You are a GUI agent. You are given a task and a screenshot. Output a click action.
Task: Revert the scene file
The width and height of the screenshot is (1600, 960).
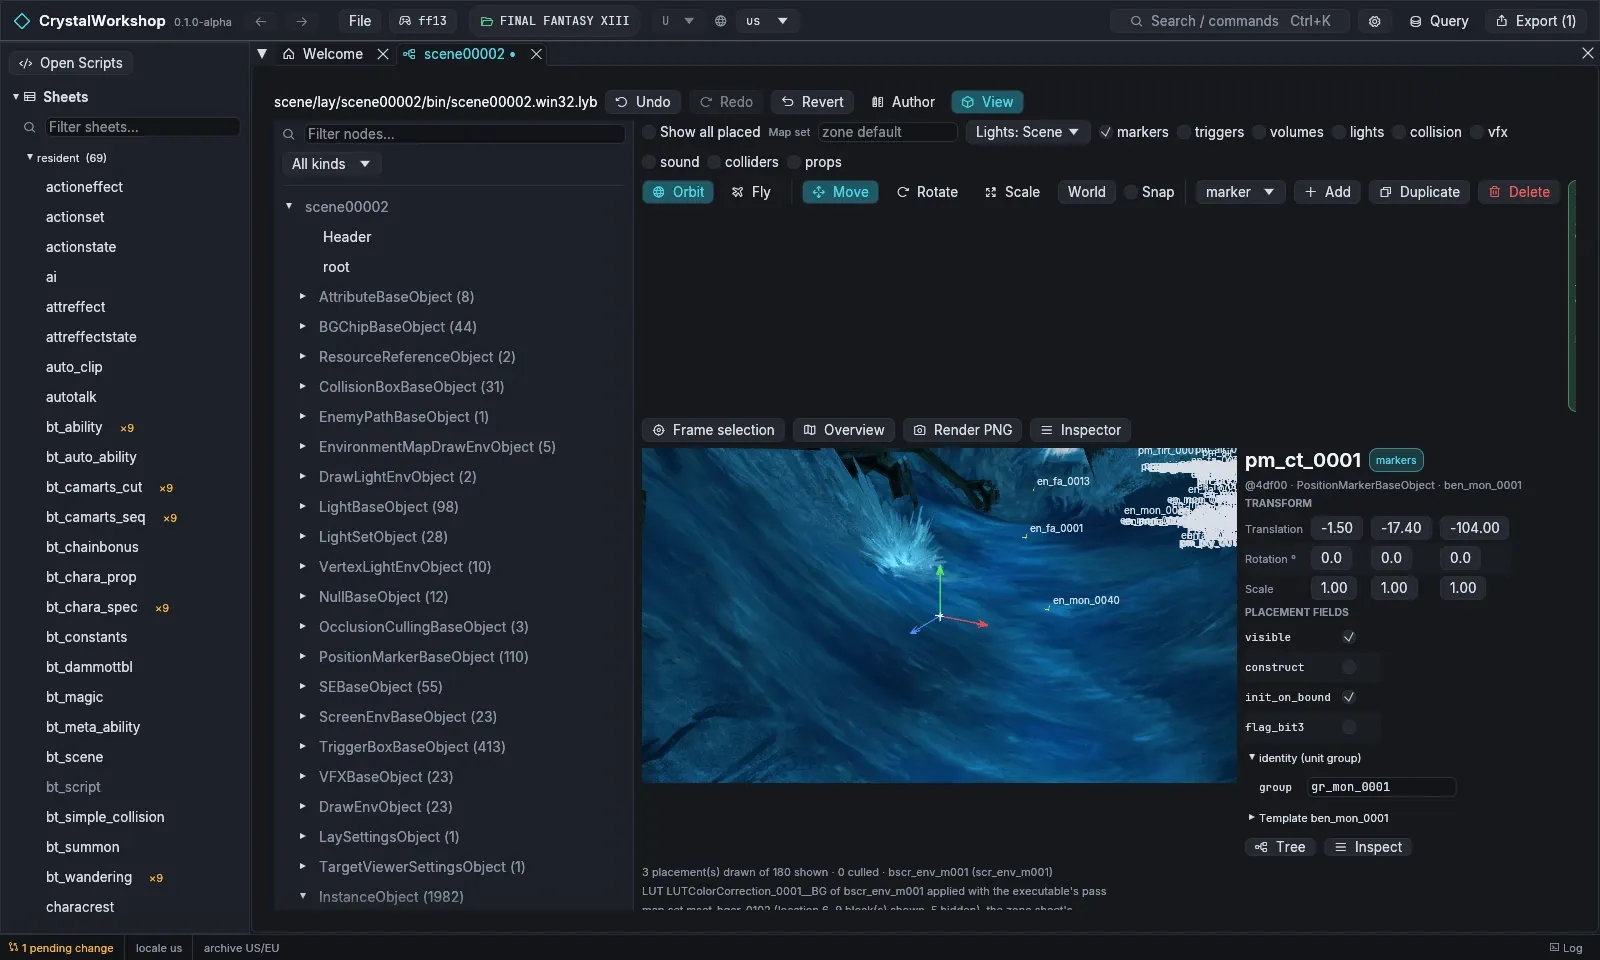pyautogui.click(x=812, y=102)
